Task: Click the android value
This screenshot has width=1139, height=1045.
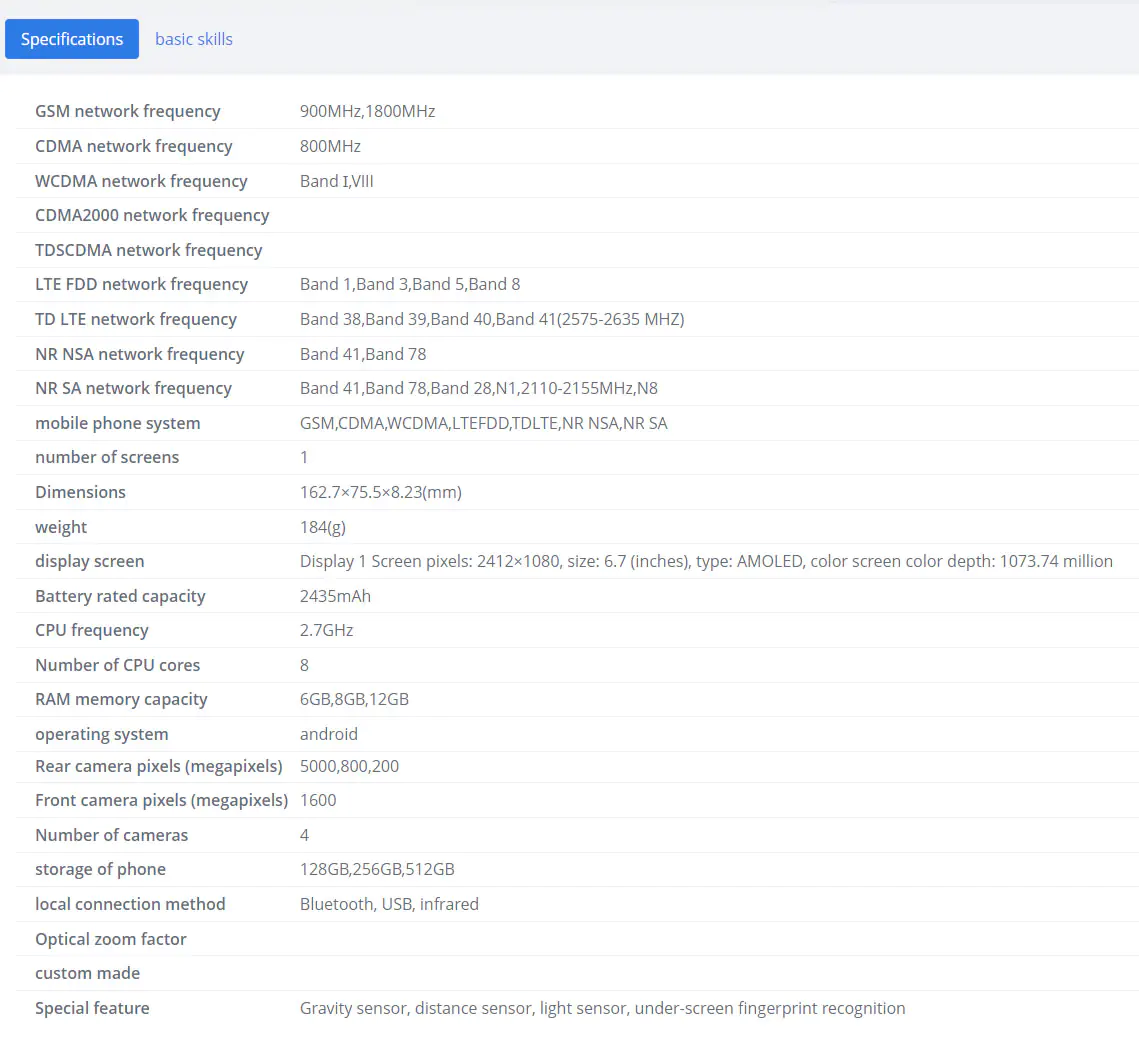Action: click(x=329, y=733)
